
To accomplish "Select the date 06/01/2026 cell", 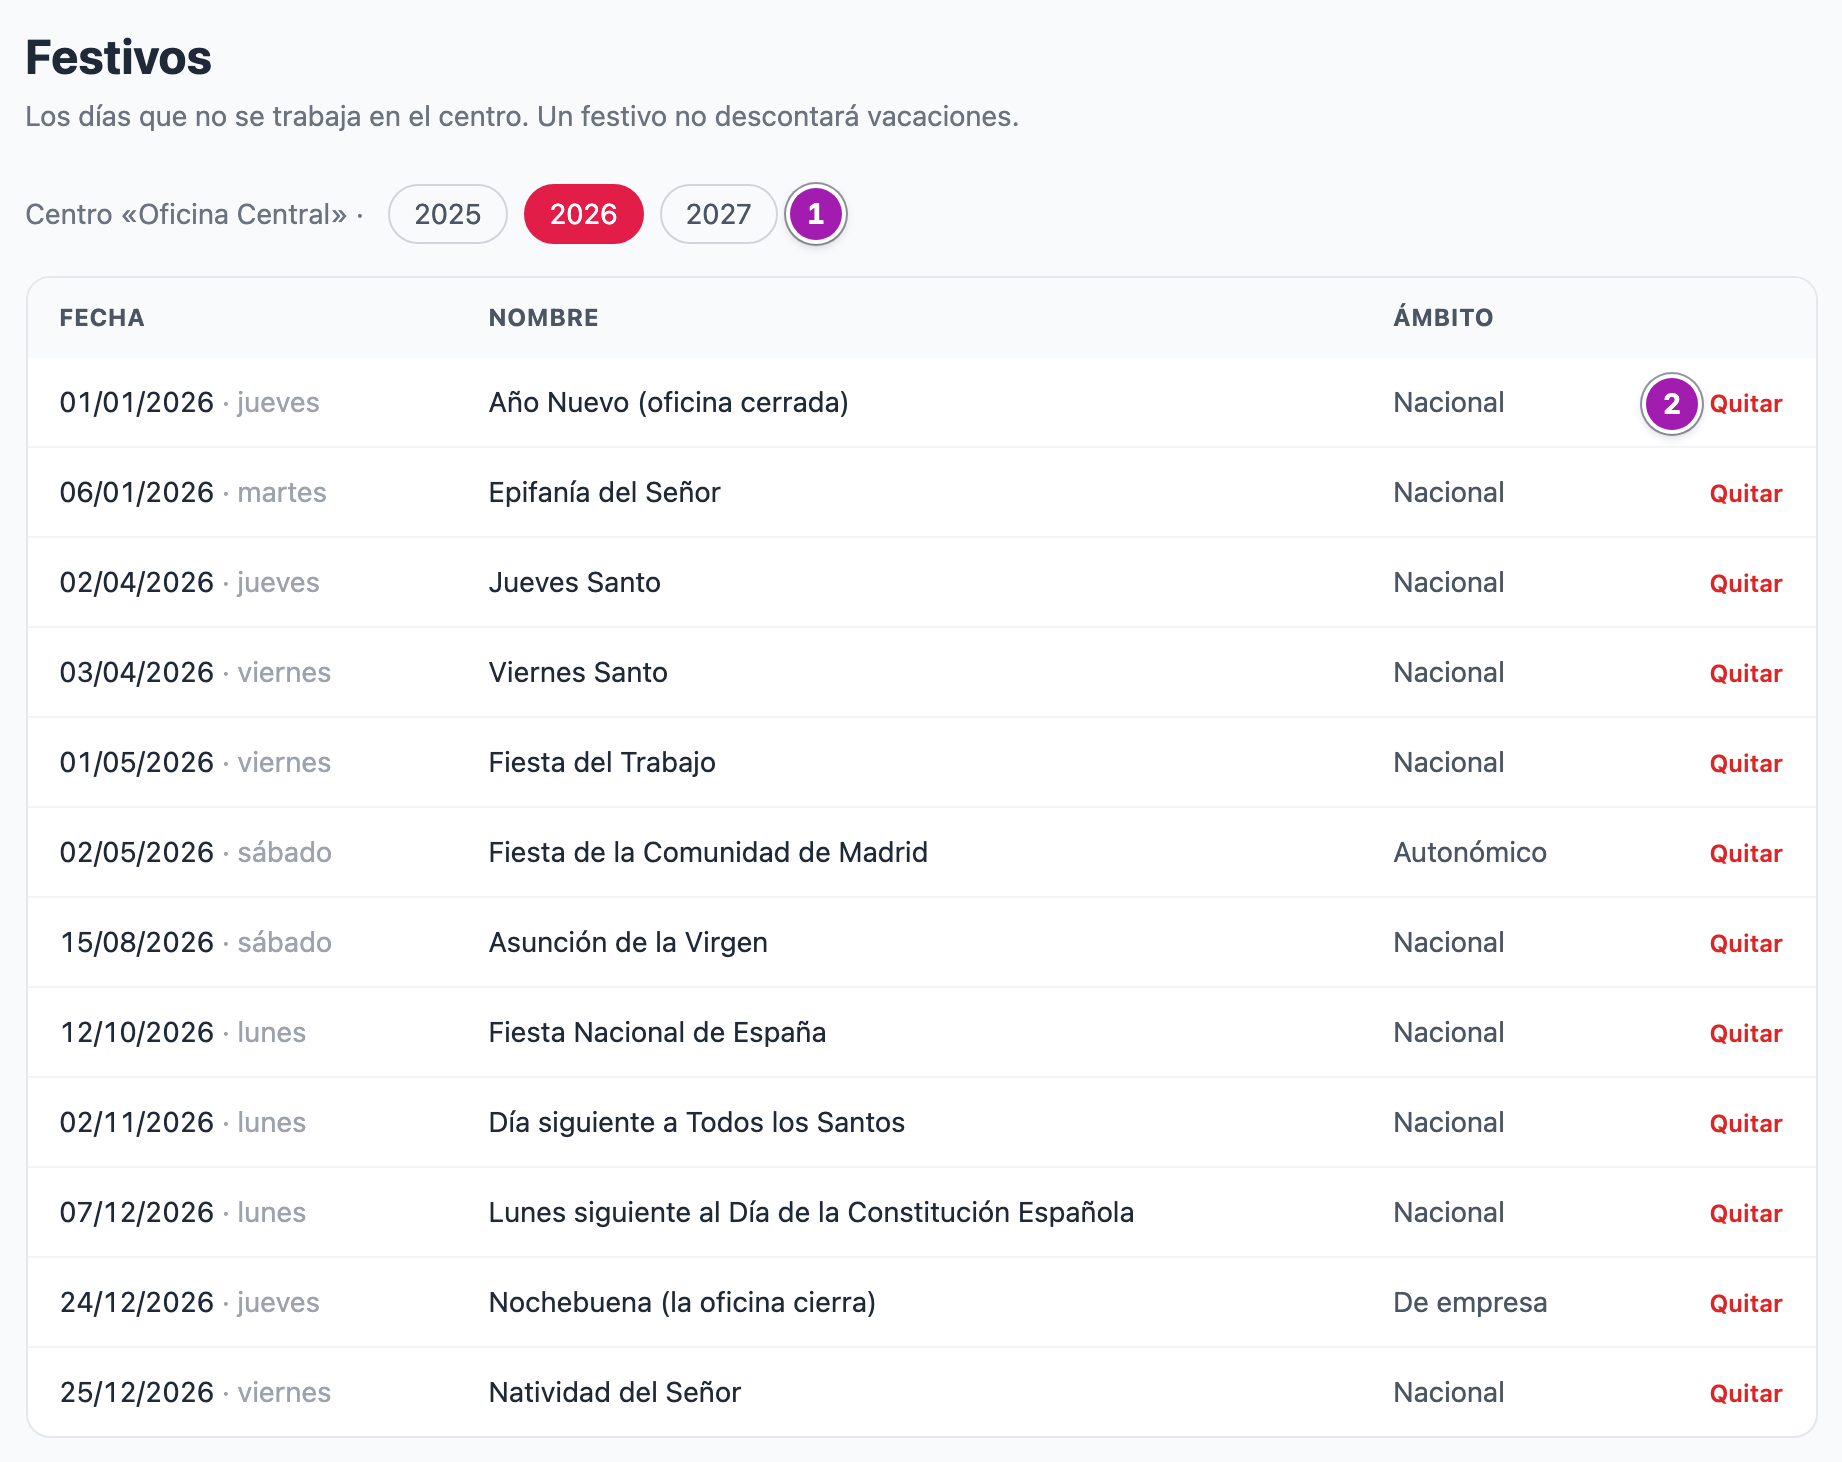I will [x=137, y=492].
